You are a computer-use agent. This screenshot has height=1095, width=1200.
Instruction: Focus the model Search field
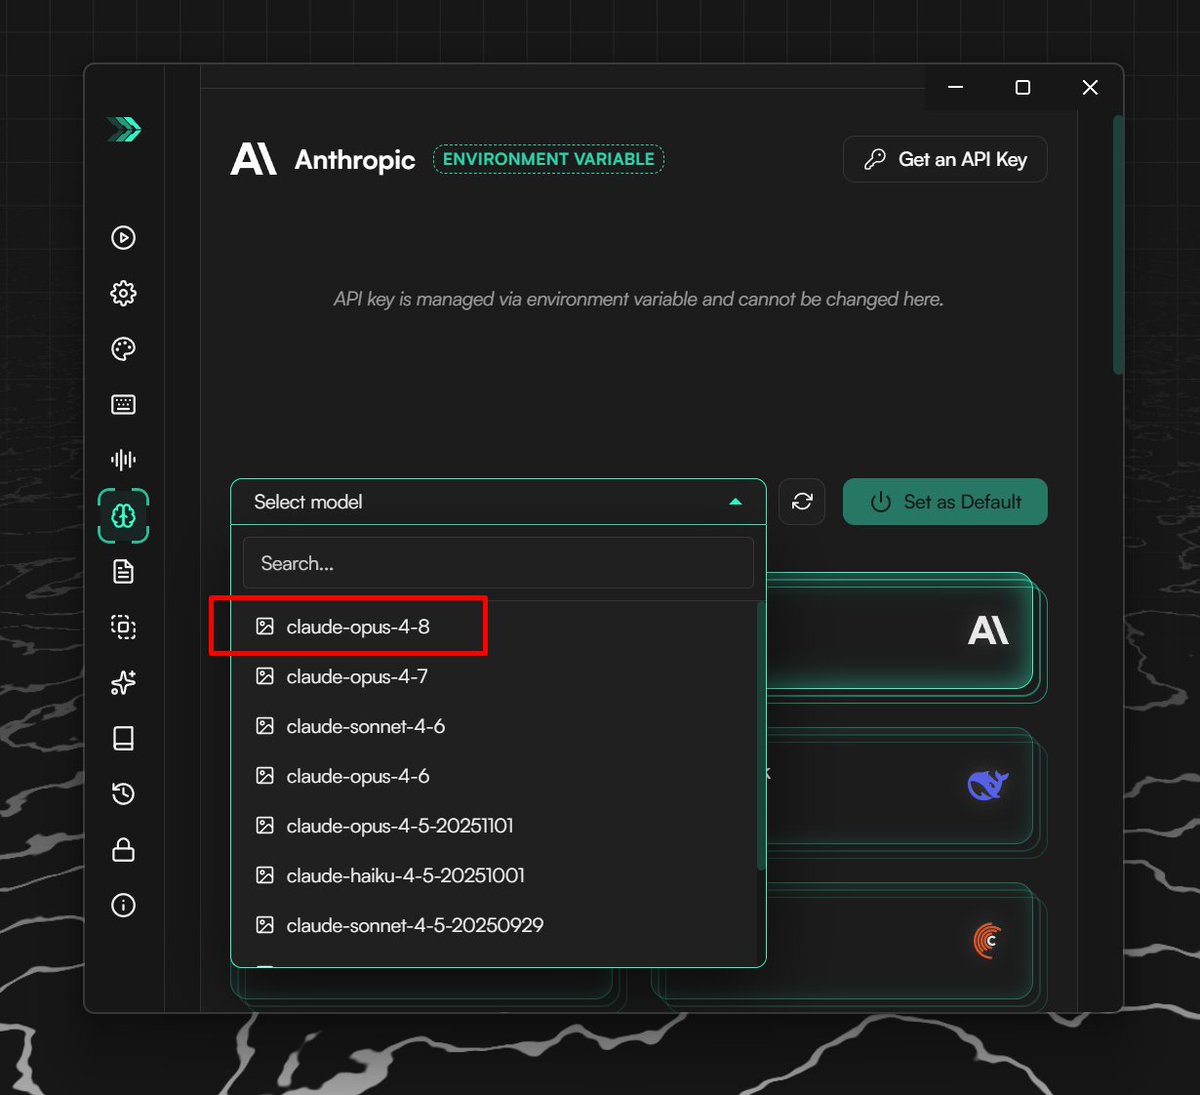498,563
